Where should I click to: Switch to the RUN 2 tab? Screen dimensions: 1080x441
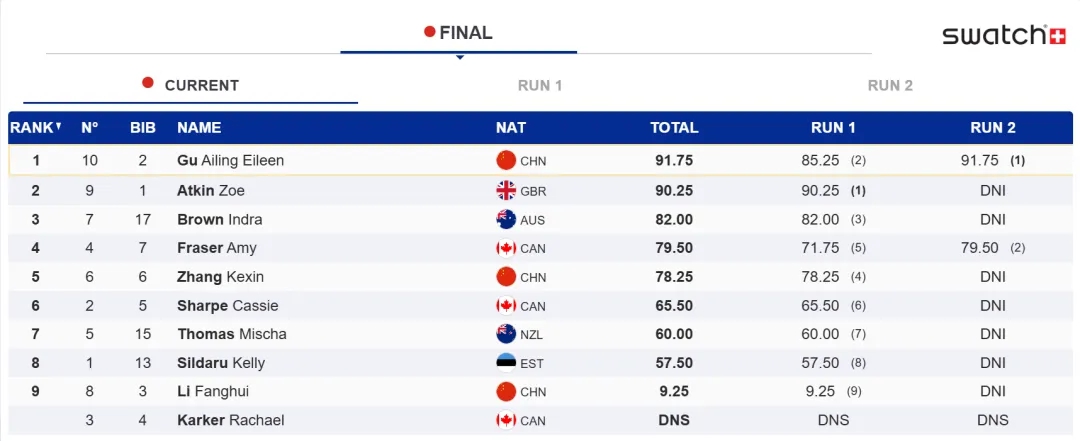(x=890, y=85)
